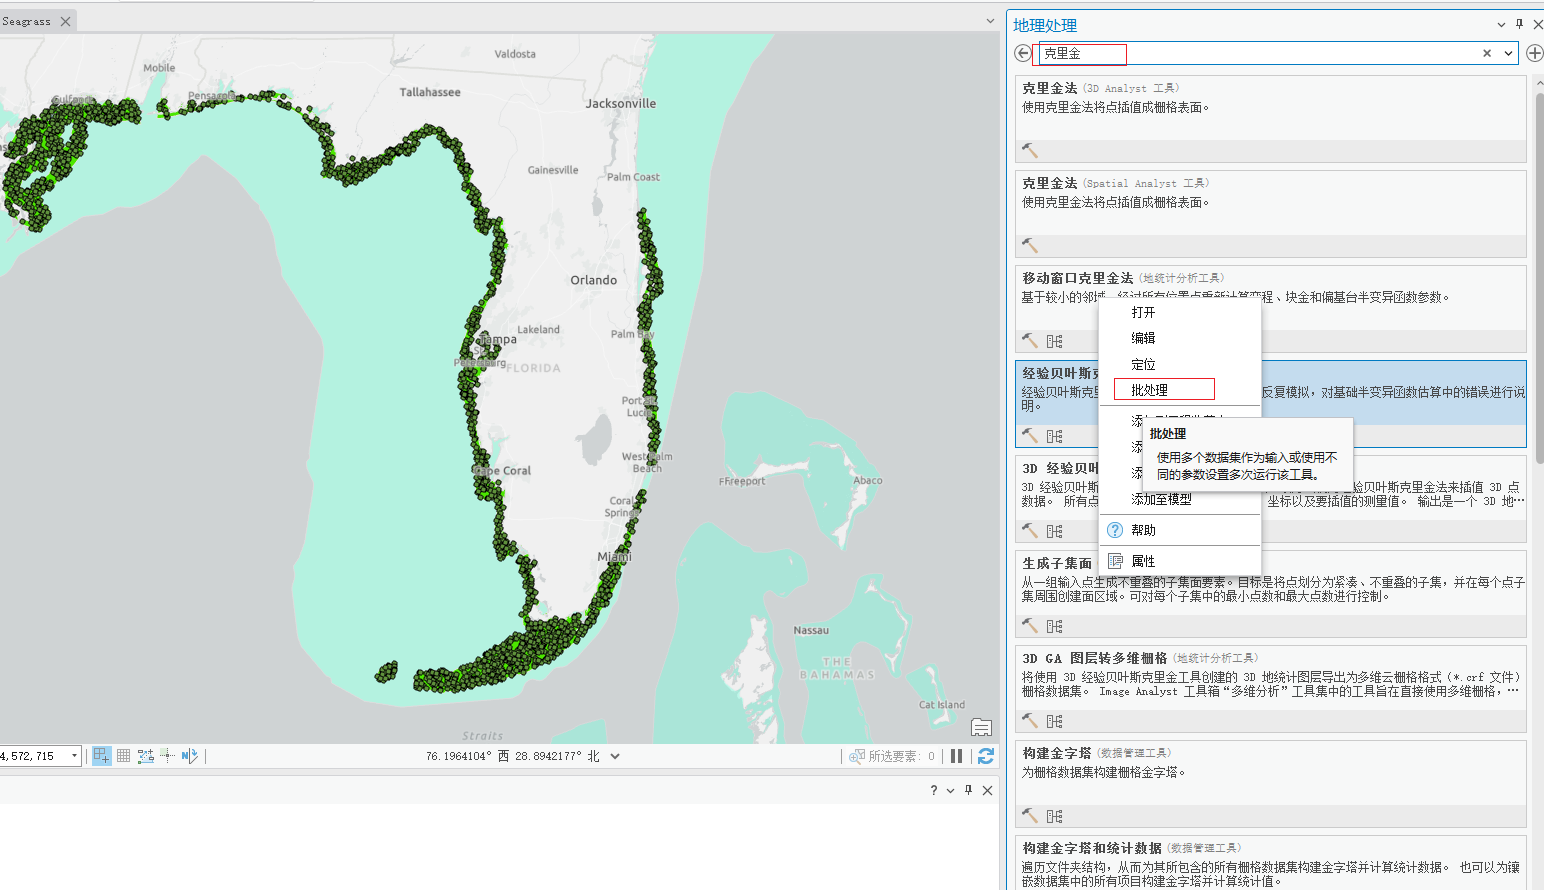Open batch/ModelBuilder icon beside 移动窗口克里金法 hammer
Viewport: 1544px width, 890px height.
click(x=1053, y=341)
